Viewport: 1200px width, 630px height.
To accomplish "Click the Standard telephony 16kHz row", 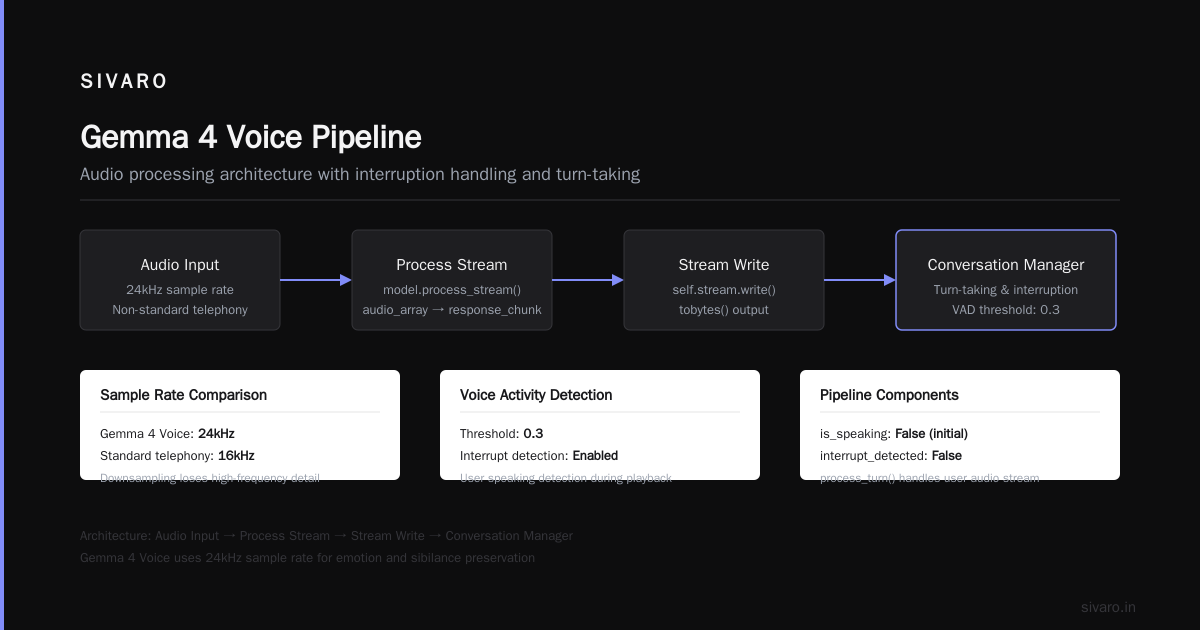I will tap(177, 456).
